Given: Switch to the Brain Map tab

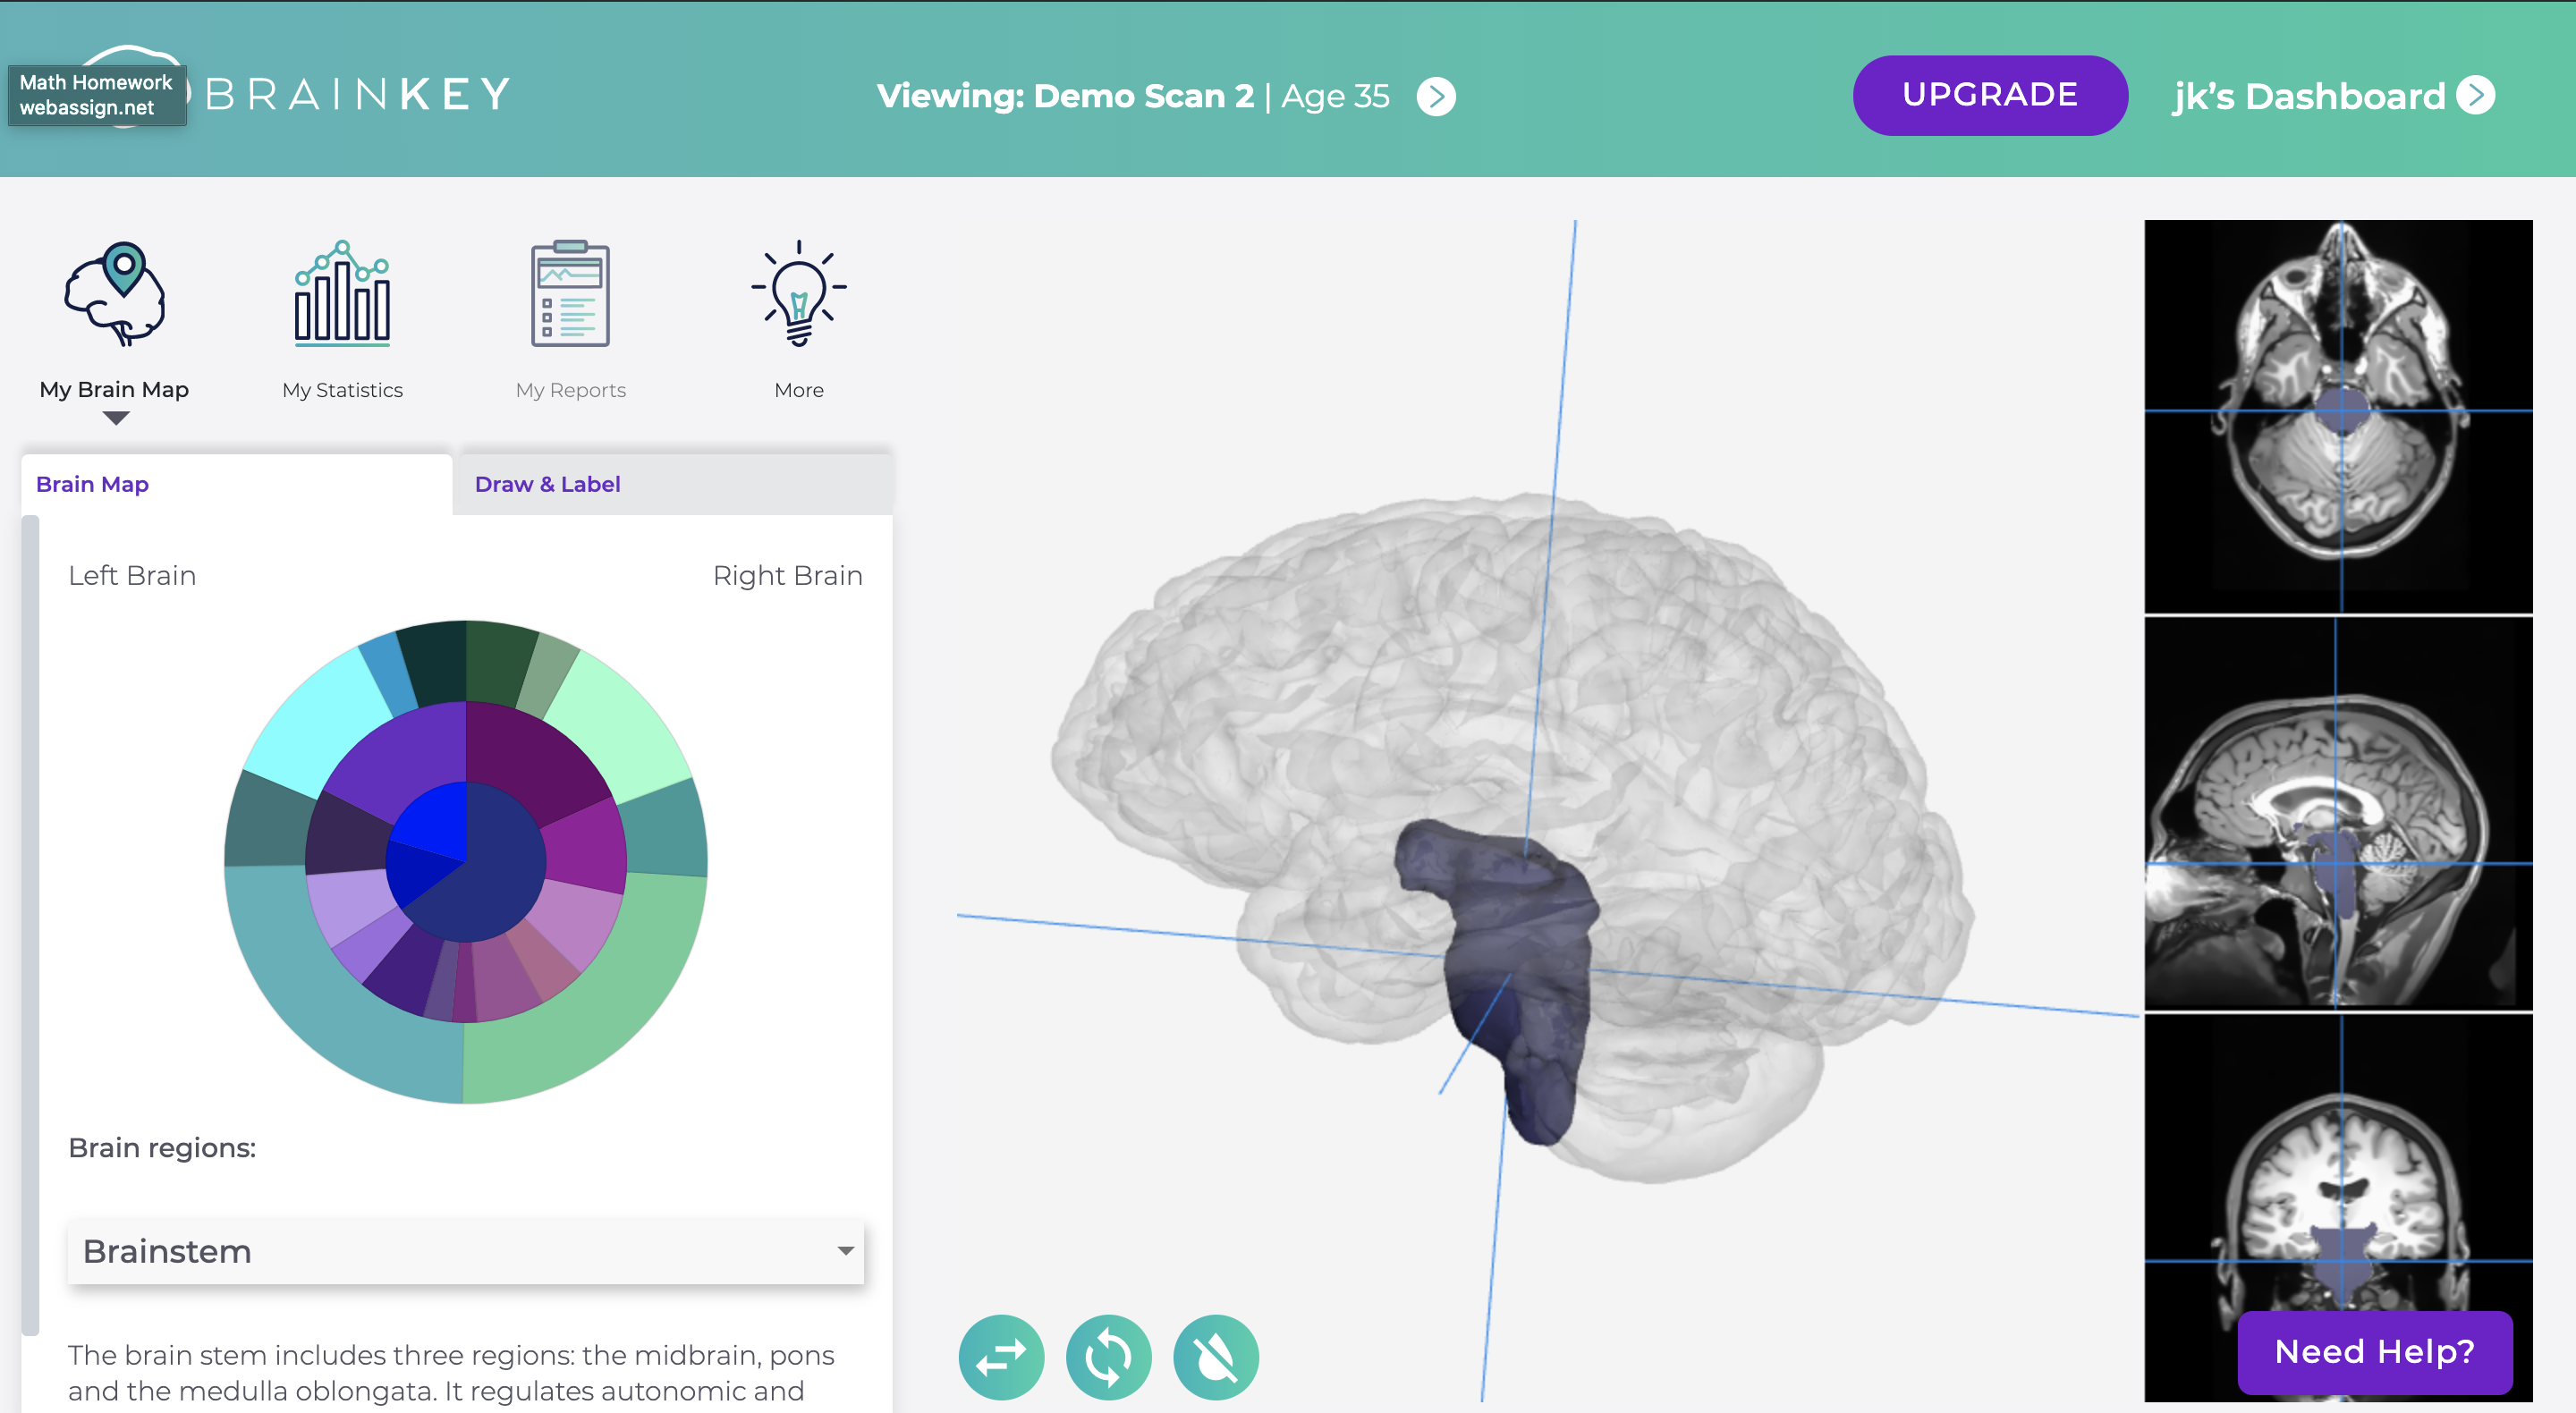Looking at the screenshot, I should click(236, 484).
